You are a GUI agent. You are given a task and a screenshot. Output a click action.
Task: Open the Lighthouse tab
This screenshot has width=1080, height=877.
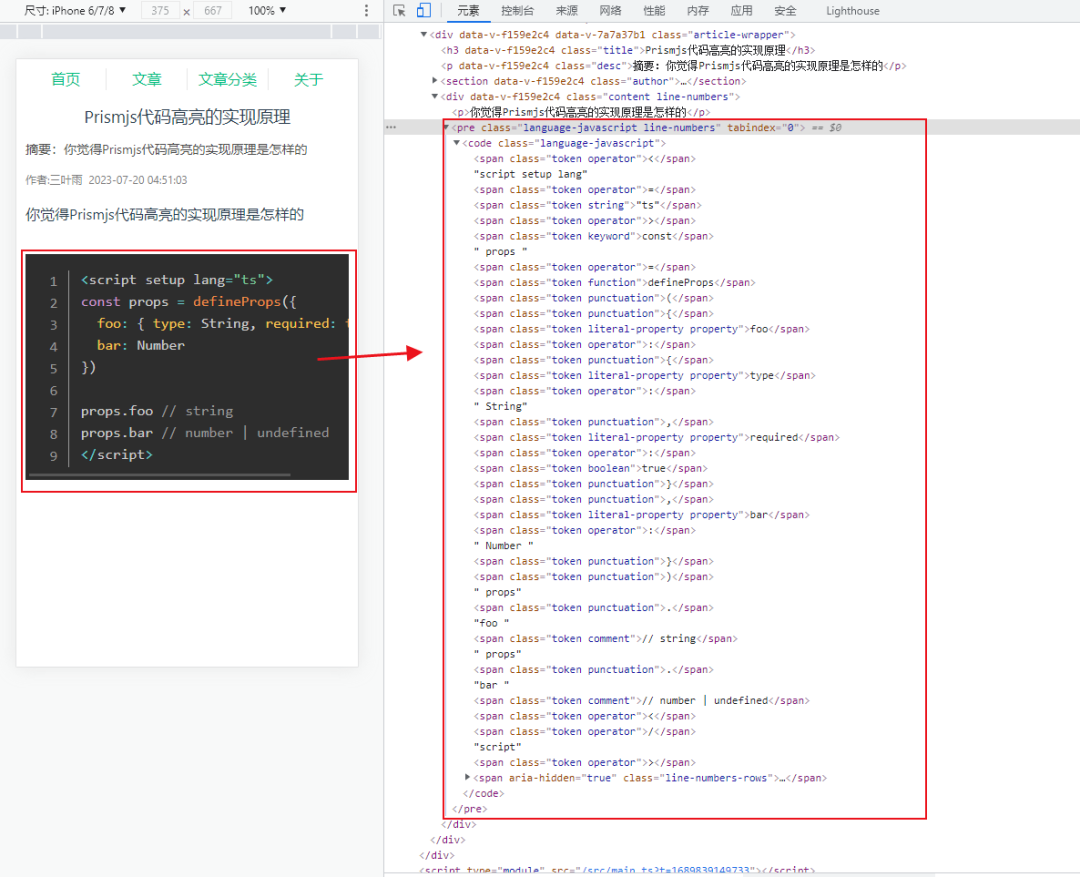tap(852, 11)
